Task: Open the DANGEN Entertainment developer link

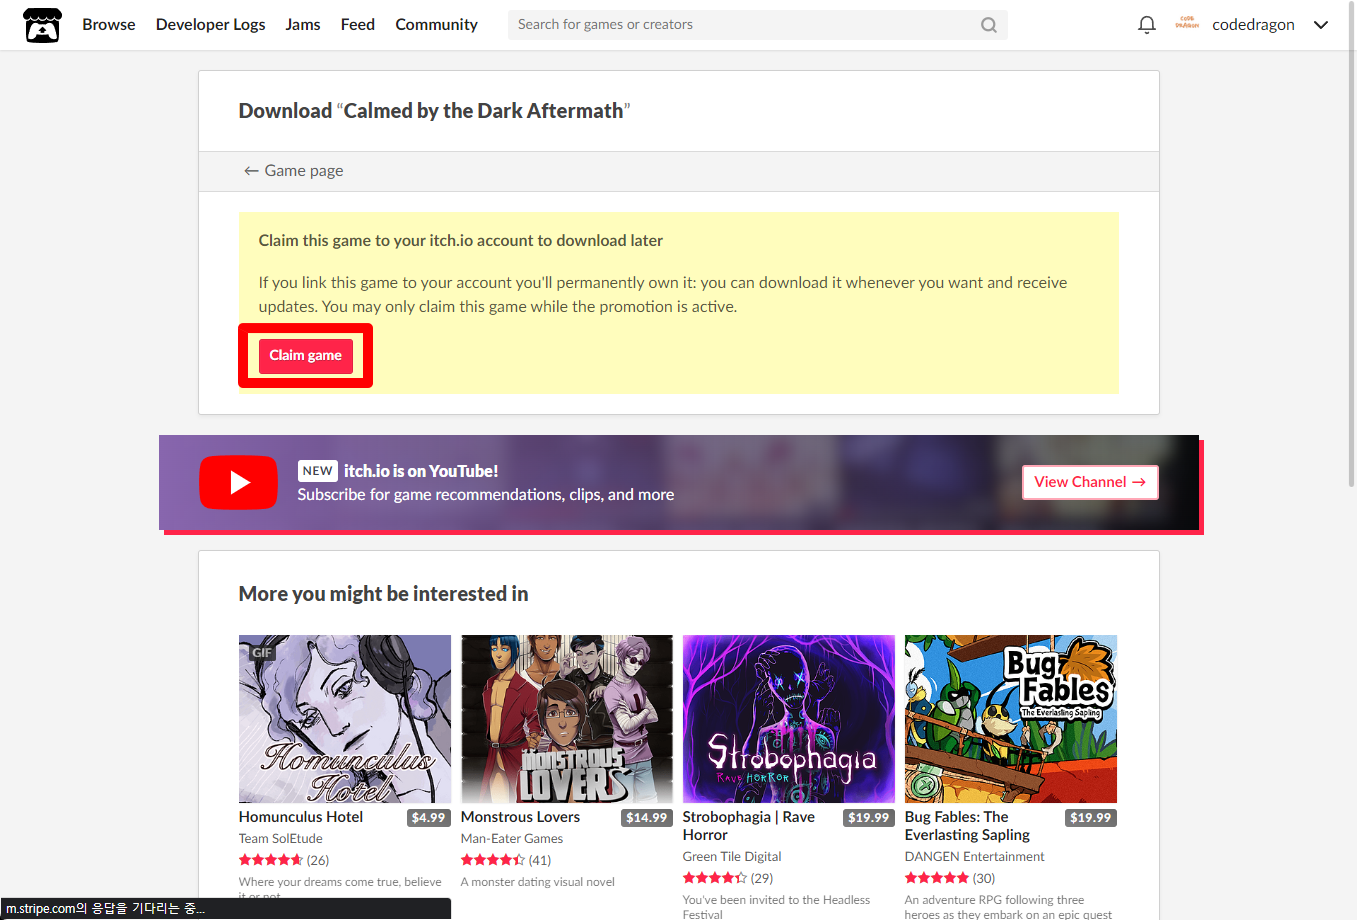Action: [x=975, y=857]
